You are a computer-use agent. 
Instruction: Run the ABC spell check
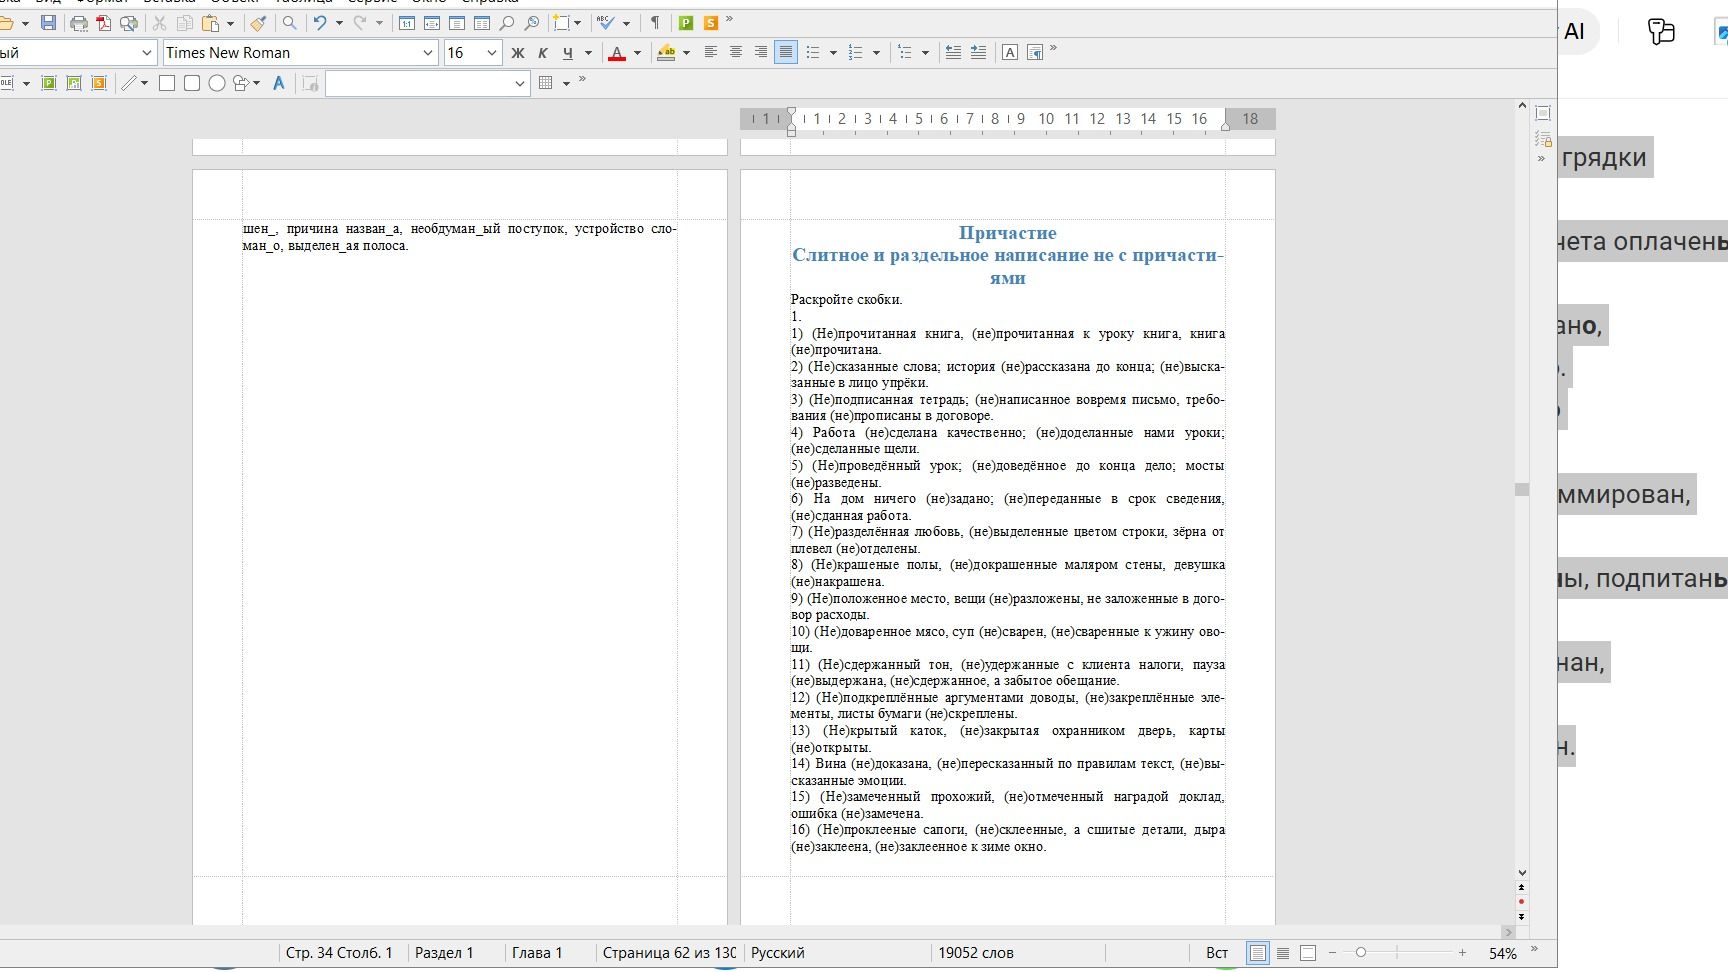[x=606, y=22]
